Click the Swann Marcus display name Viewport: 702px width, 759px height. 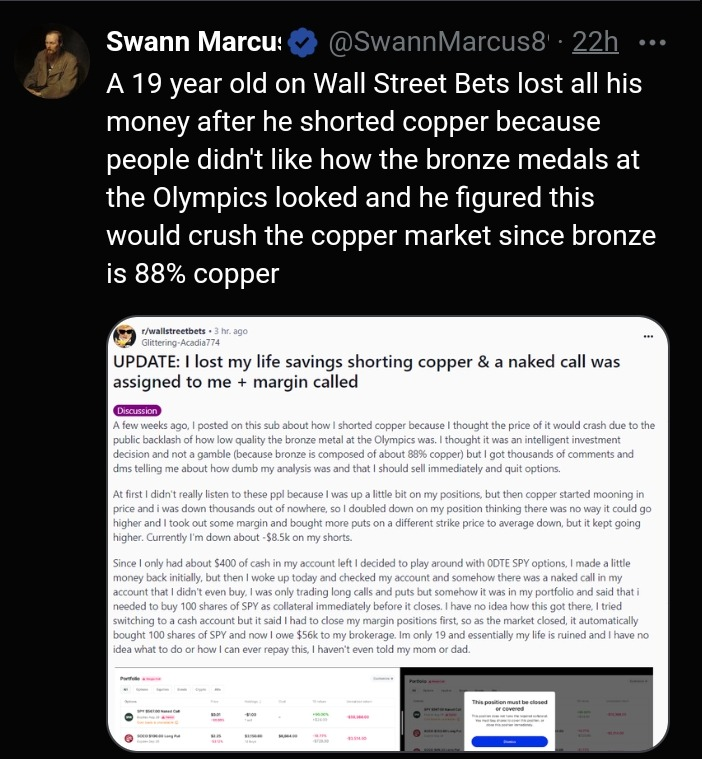pos(194,42)
